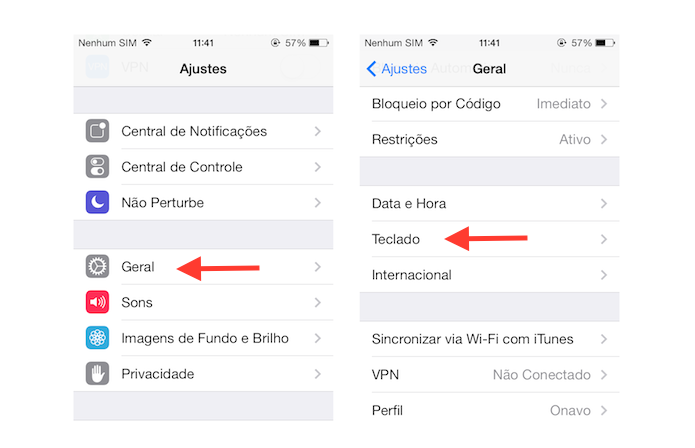Viewport: 695px width, 448px height.
Task: Tap the Central de Controle icon
Action: click(97, 167)
